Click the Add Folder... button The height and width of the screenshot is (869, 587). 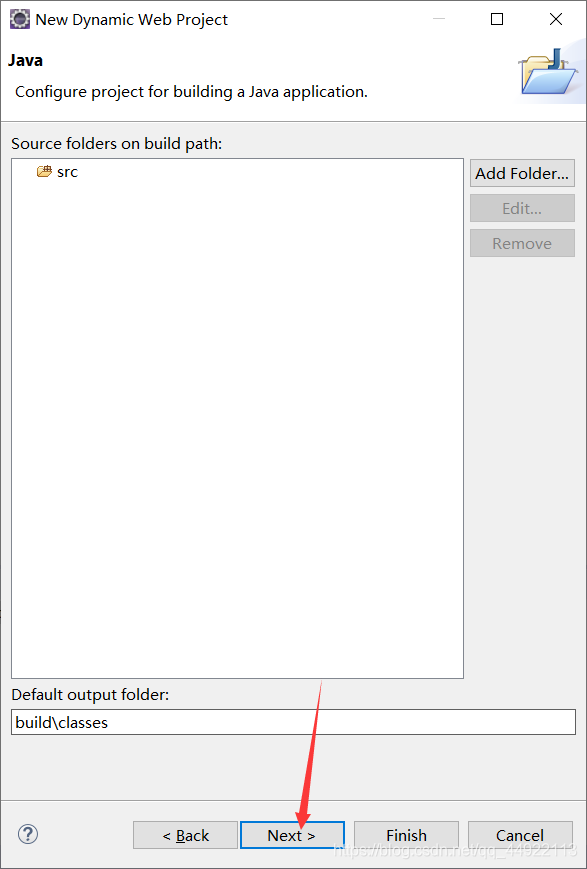(x=522, y=173)
